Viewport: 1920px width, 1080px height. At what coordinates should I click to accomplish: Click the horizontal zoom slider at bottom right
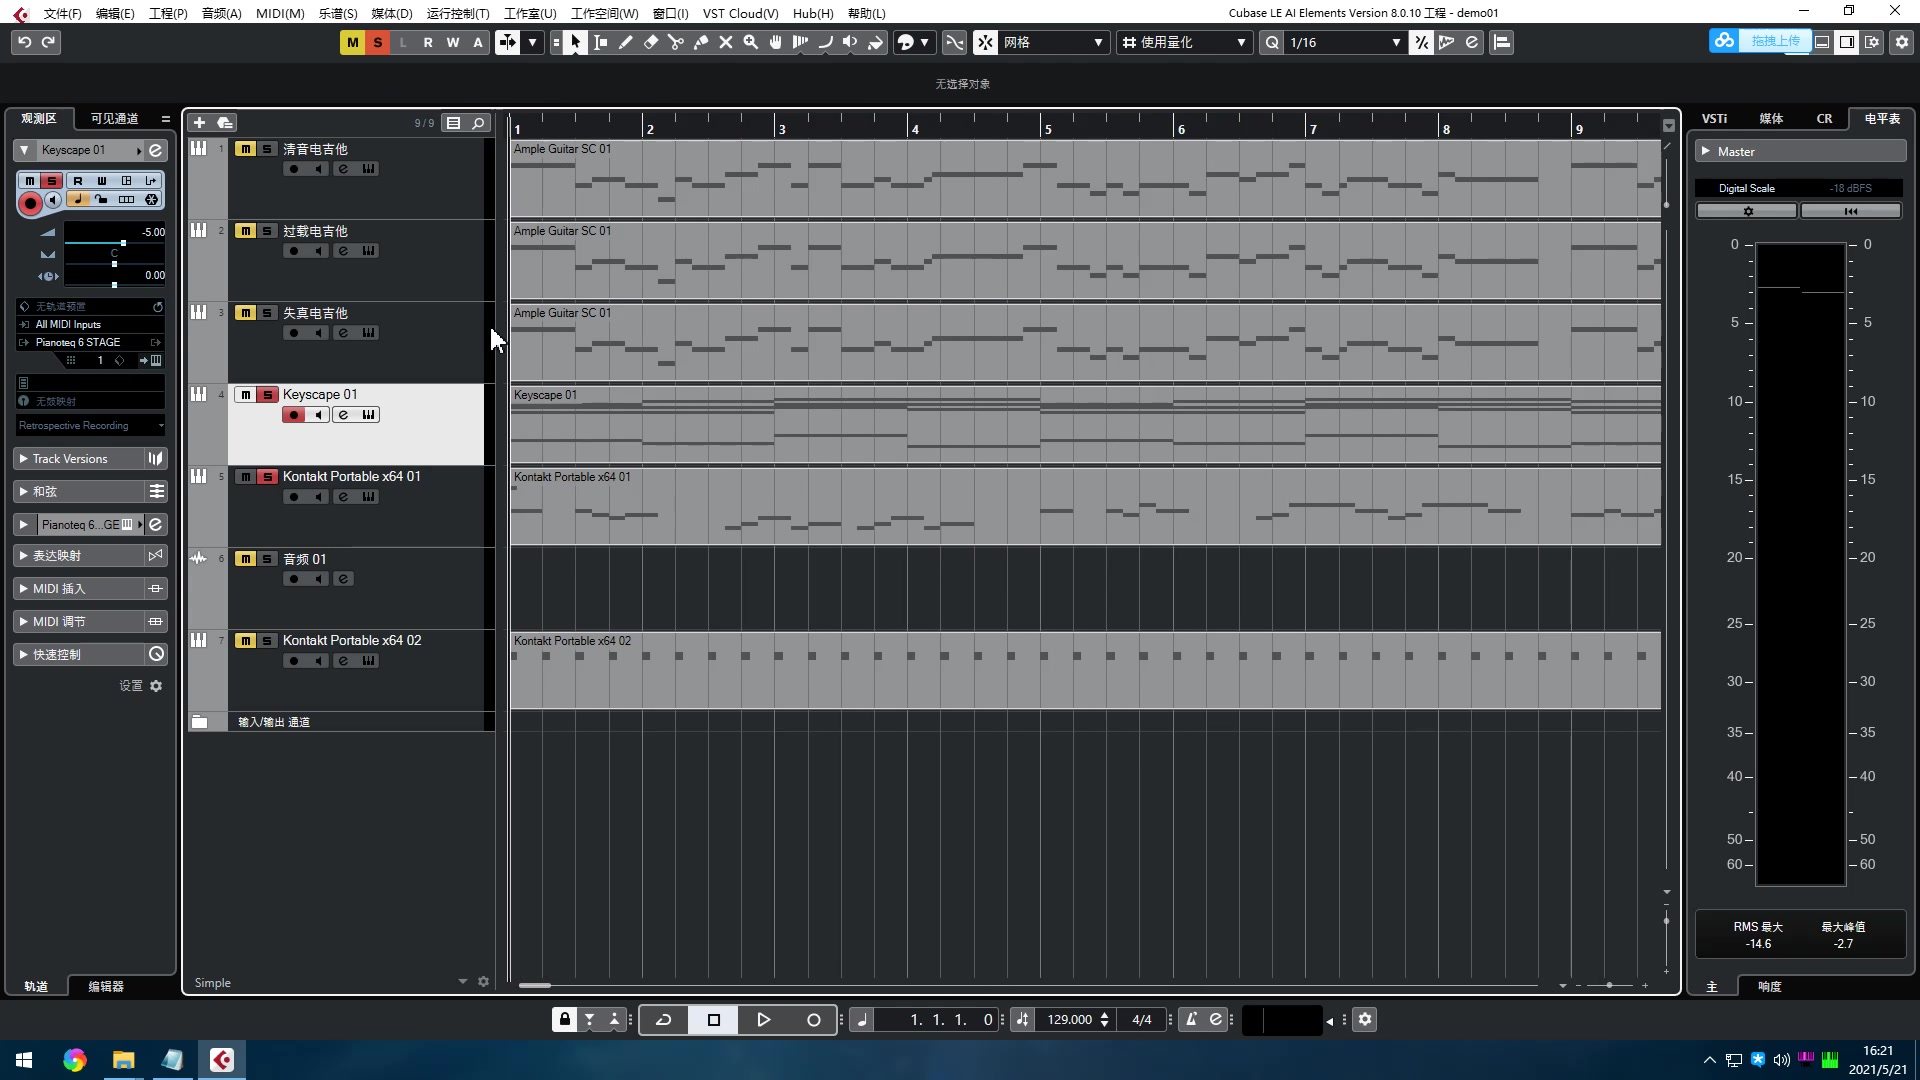[x=1609, y=985]
